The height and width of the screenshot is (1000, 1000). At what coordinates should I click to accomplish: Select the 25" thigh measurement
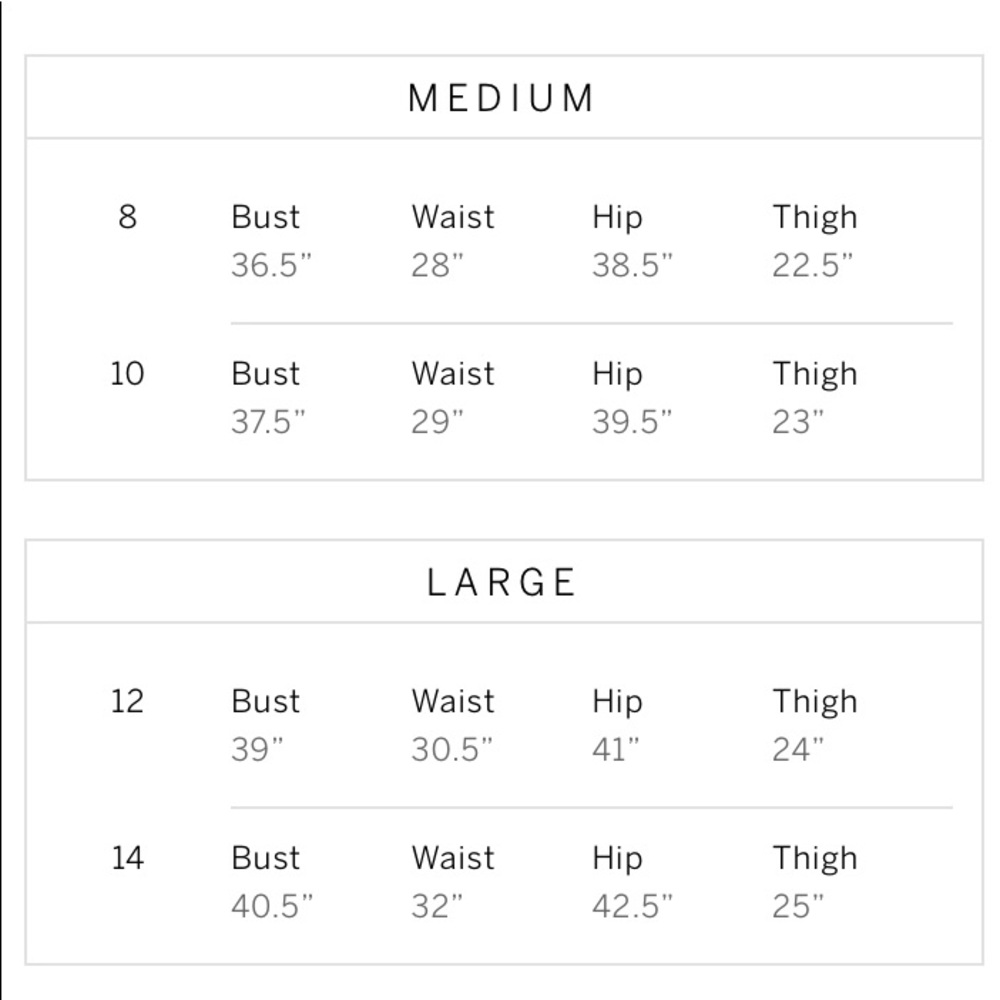(x=798, y=906)
